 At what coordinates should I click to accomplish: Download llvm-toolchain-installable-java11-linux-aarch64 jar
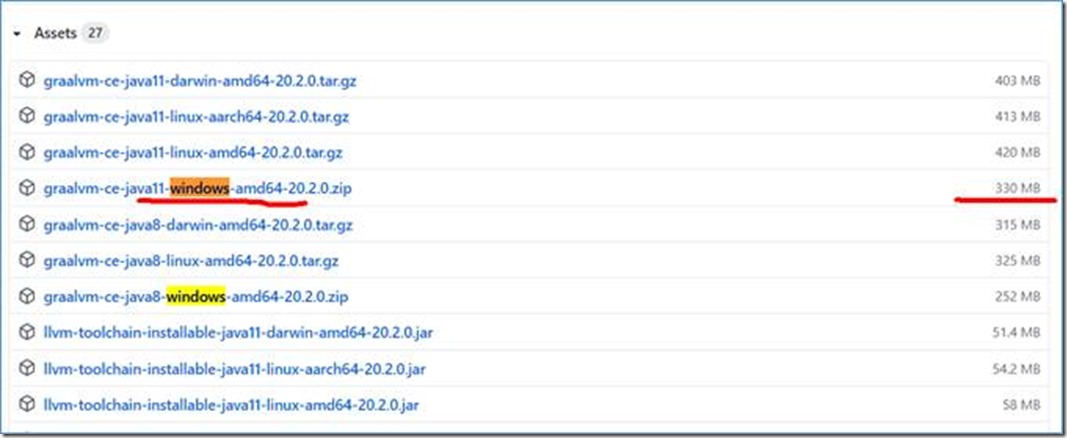[x=235, y=369]
